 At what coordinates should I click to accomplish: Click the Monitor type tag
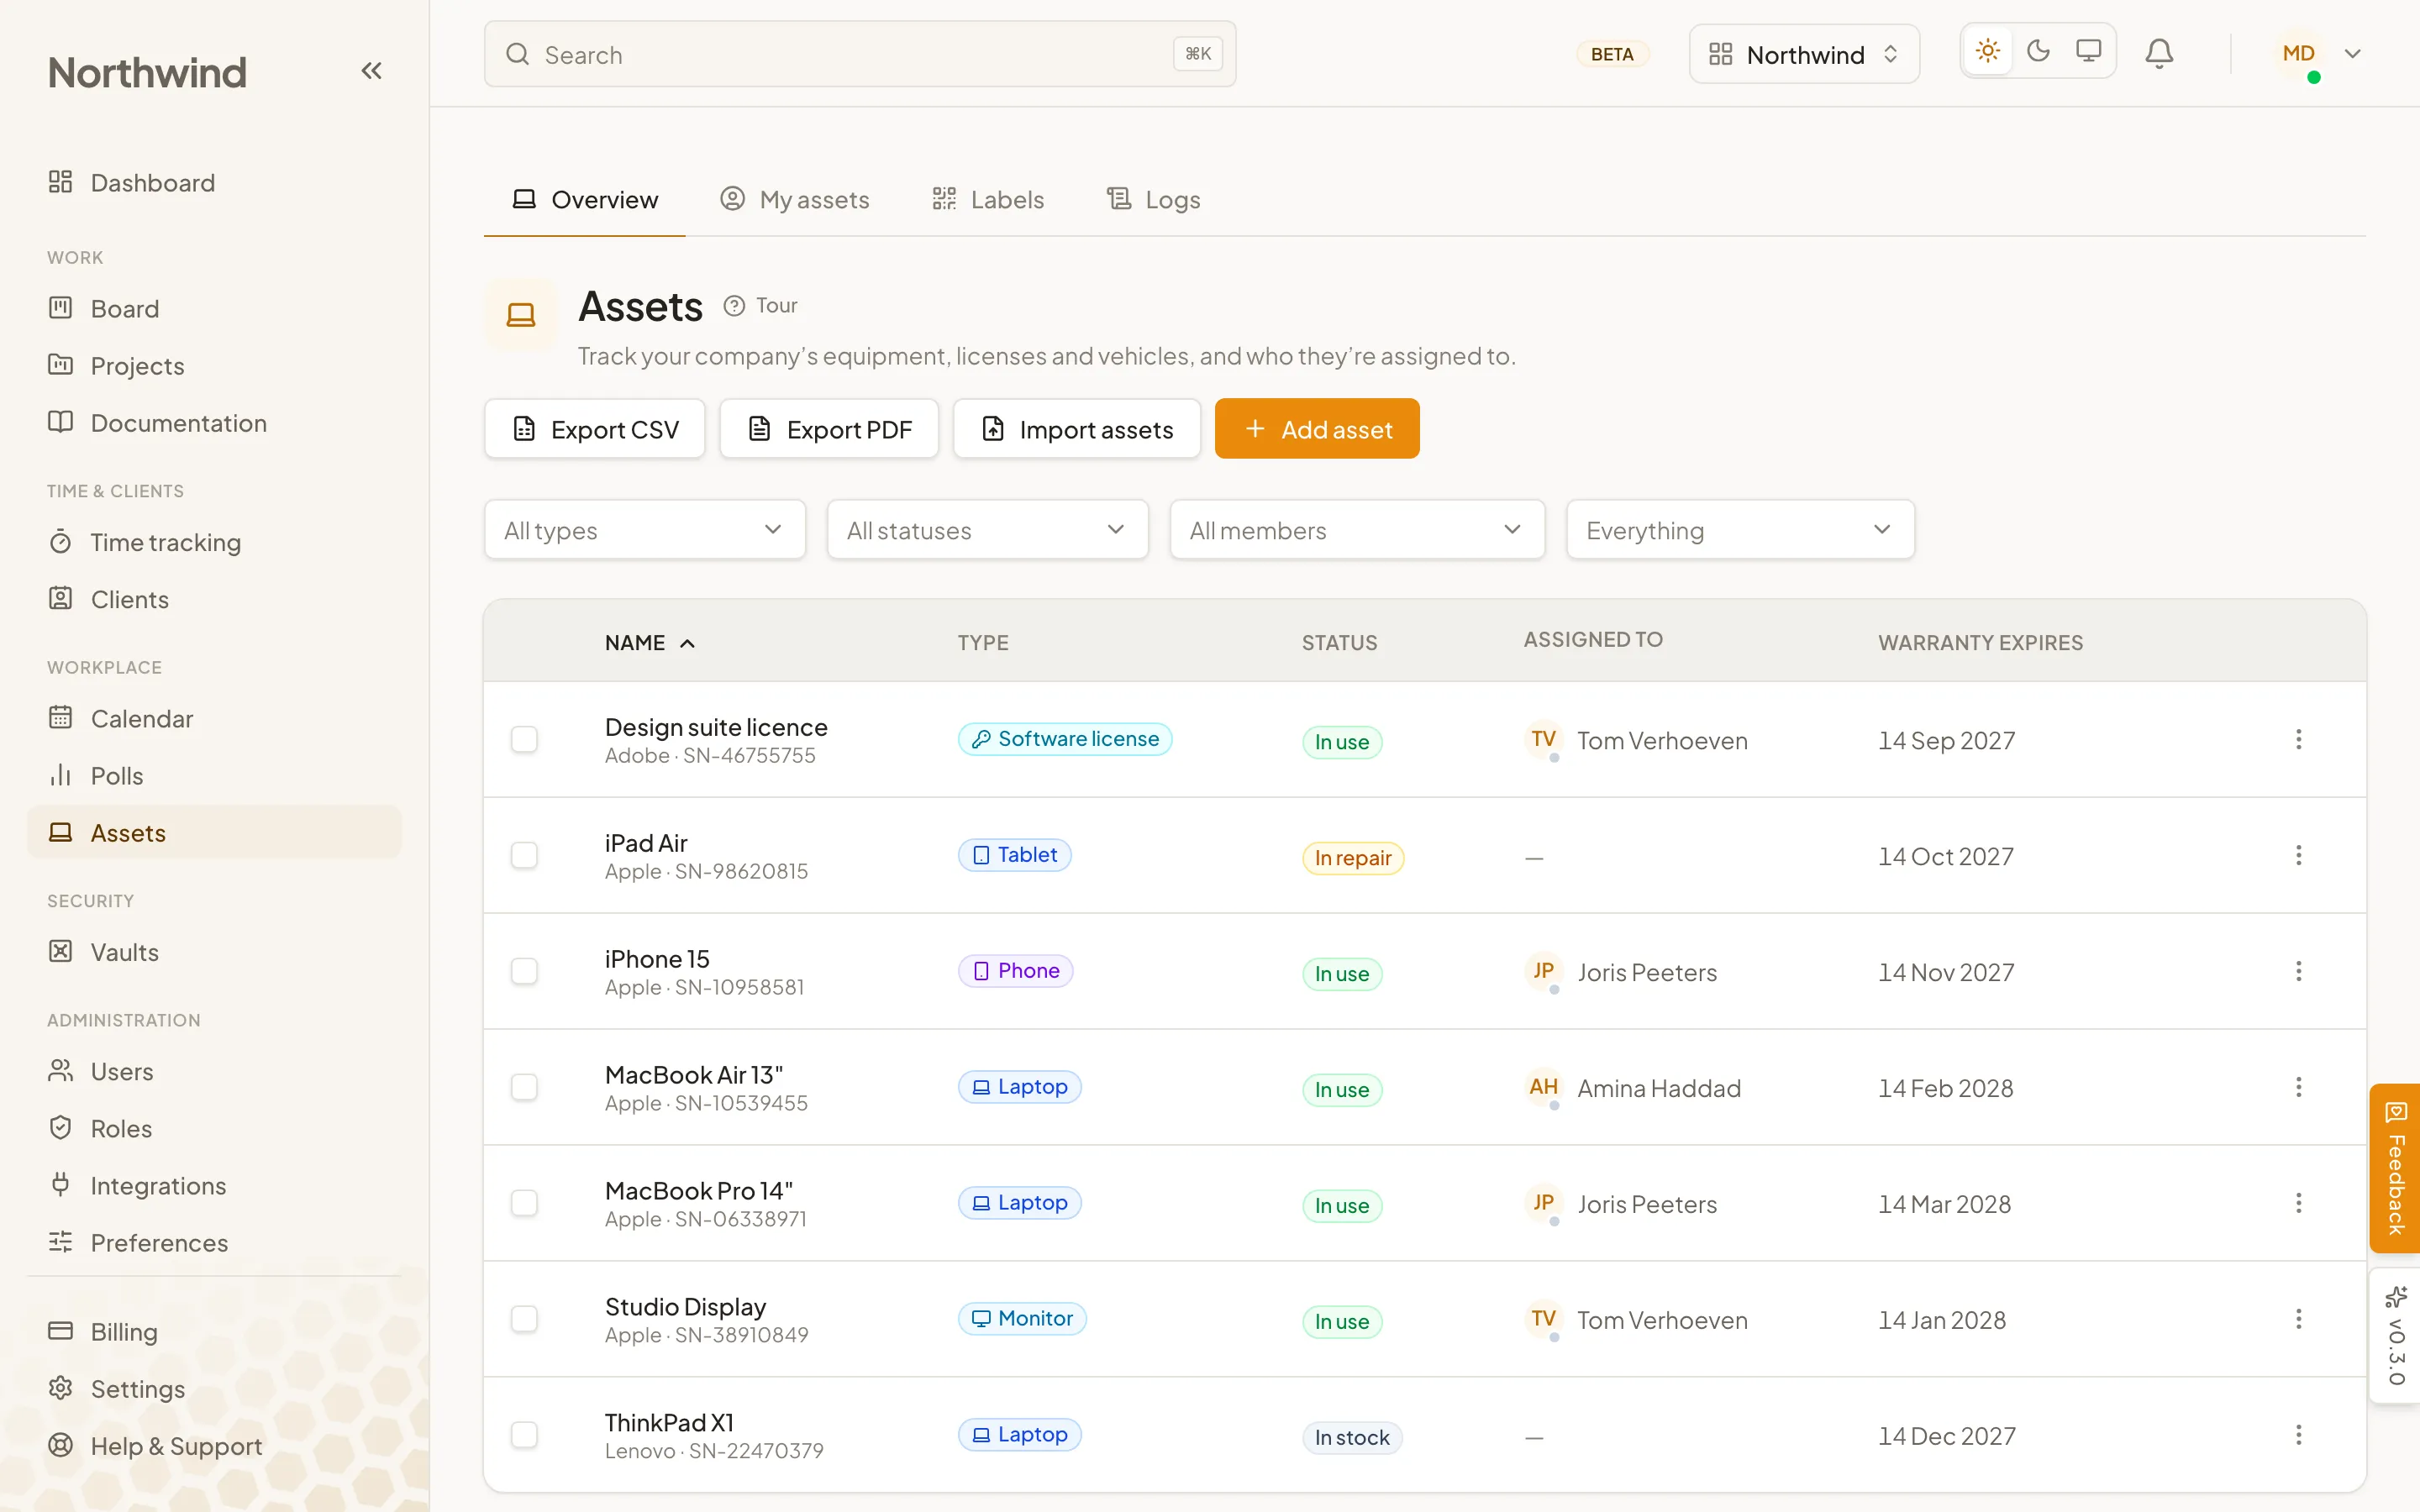tap(1022, 1319)
